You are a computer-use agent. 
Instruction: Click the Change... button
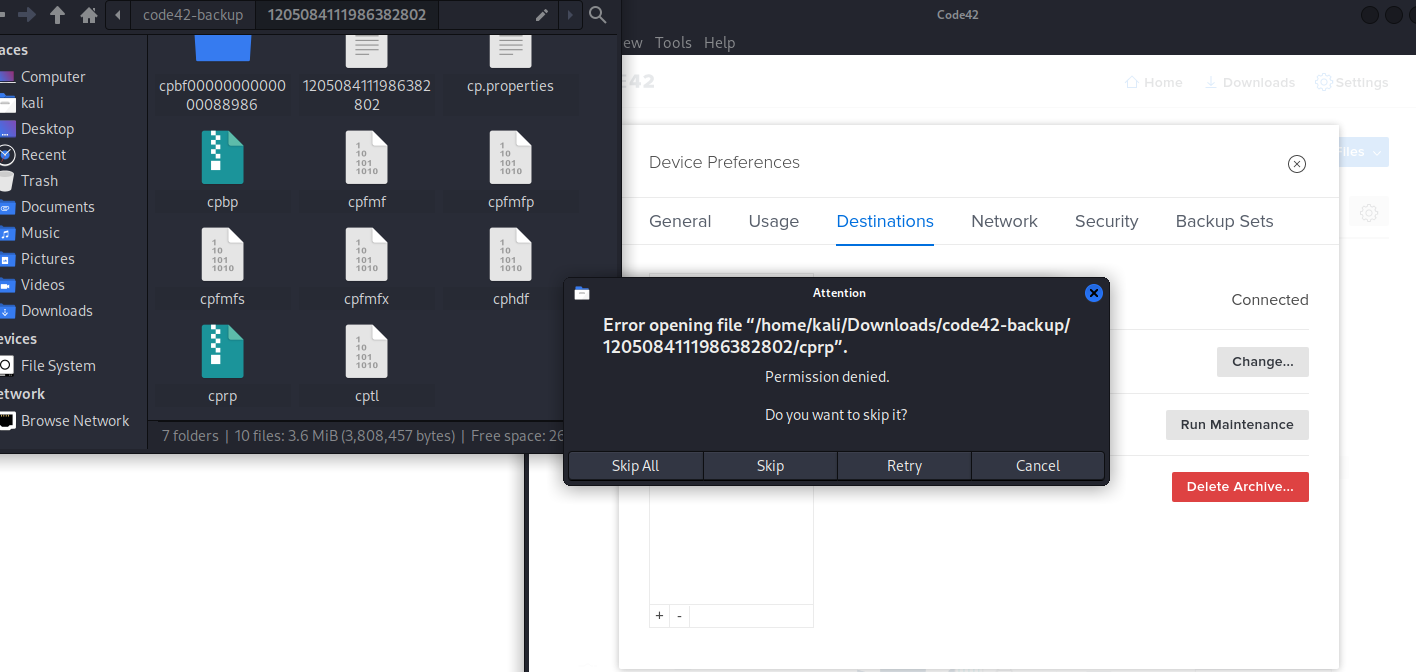pyautogui.click(x=1262, y=362)
